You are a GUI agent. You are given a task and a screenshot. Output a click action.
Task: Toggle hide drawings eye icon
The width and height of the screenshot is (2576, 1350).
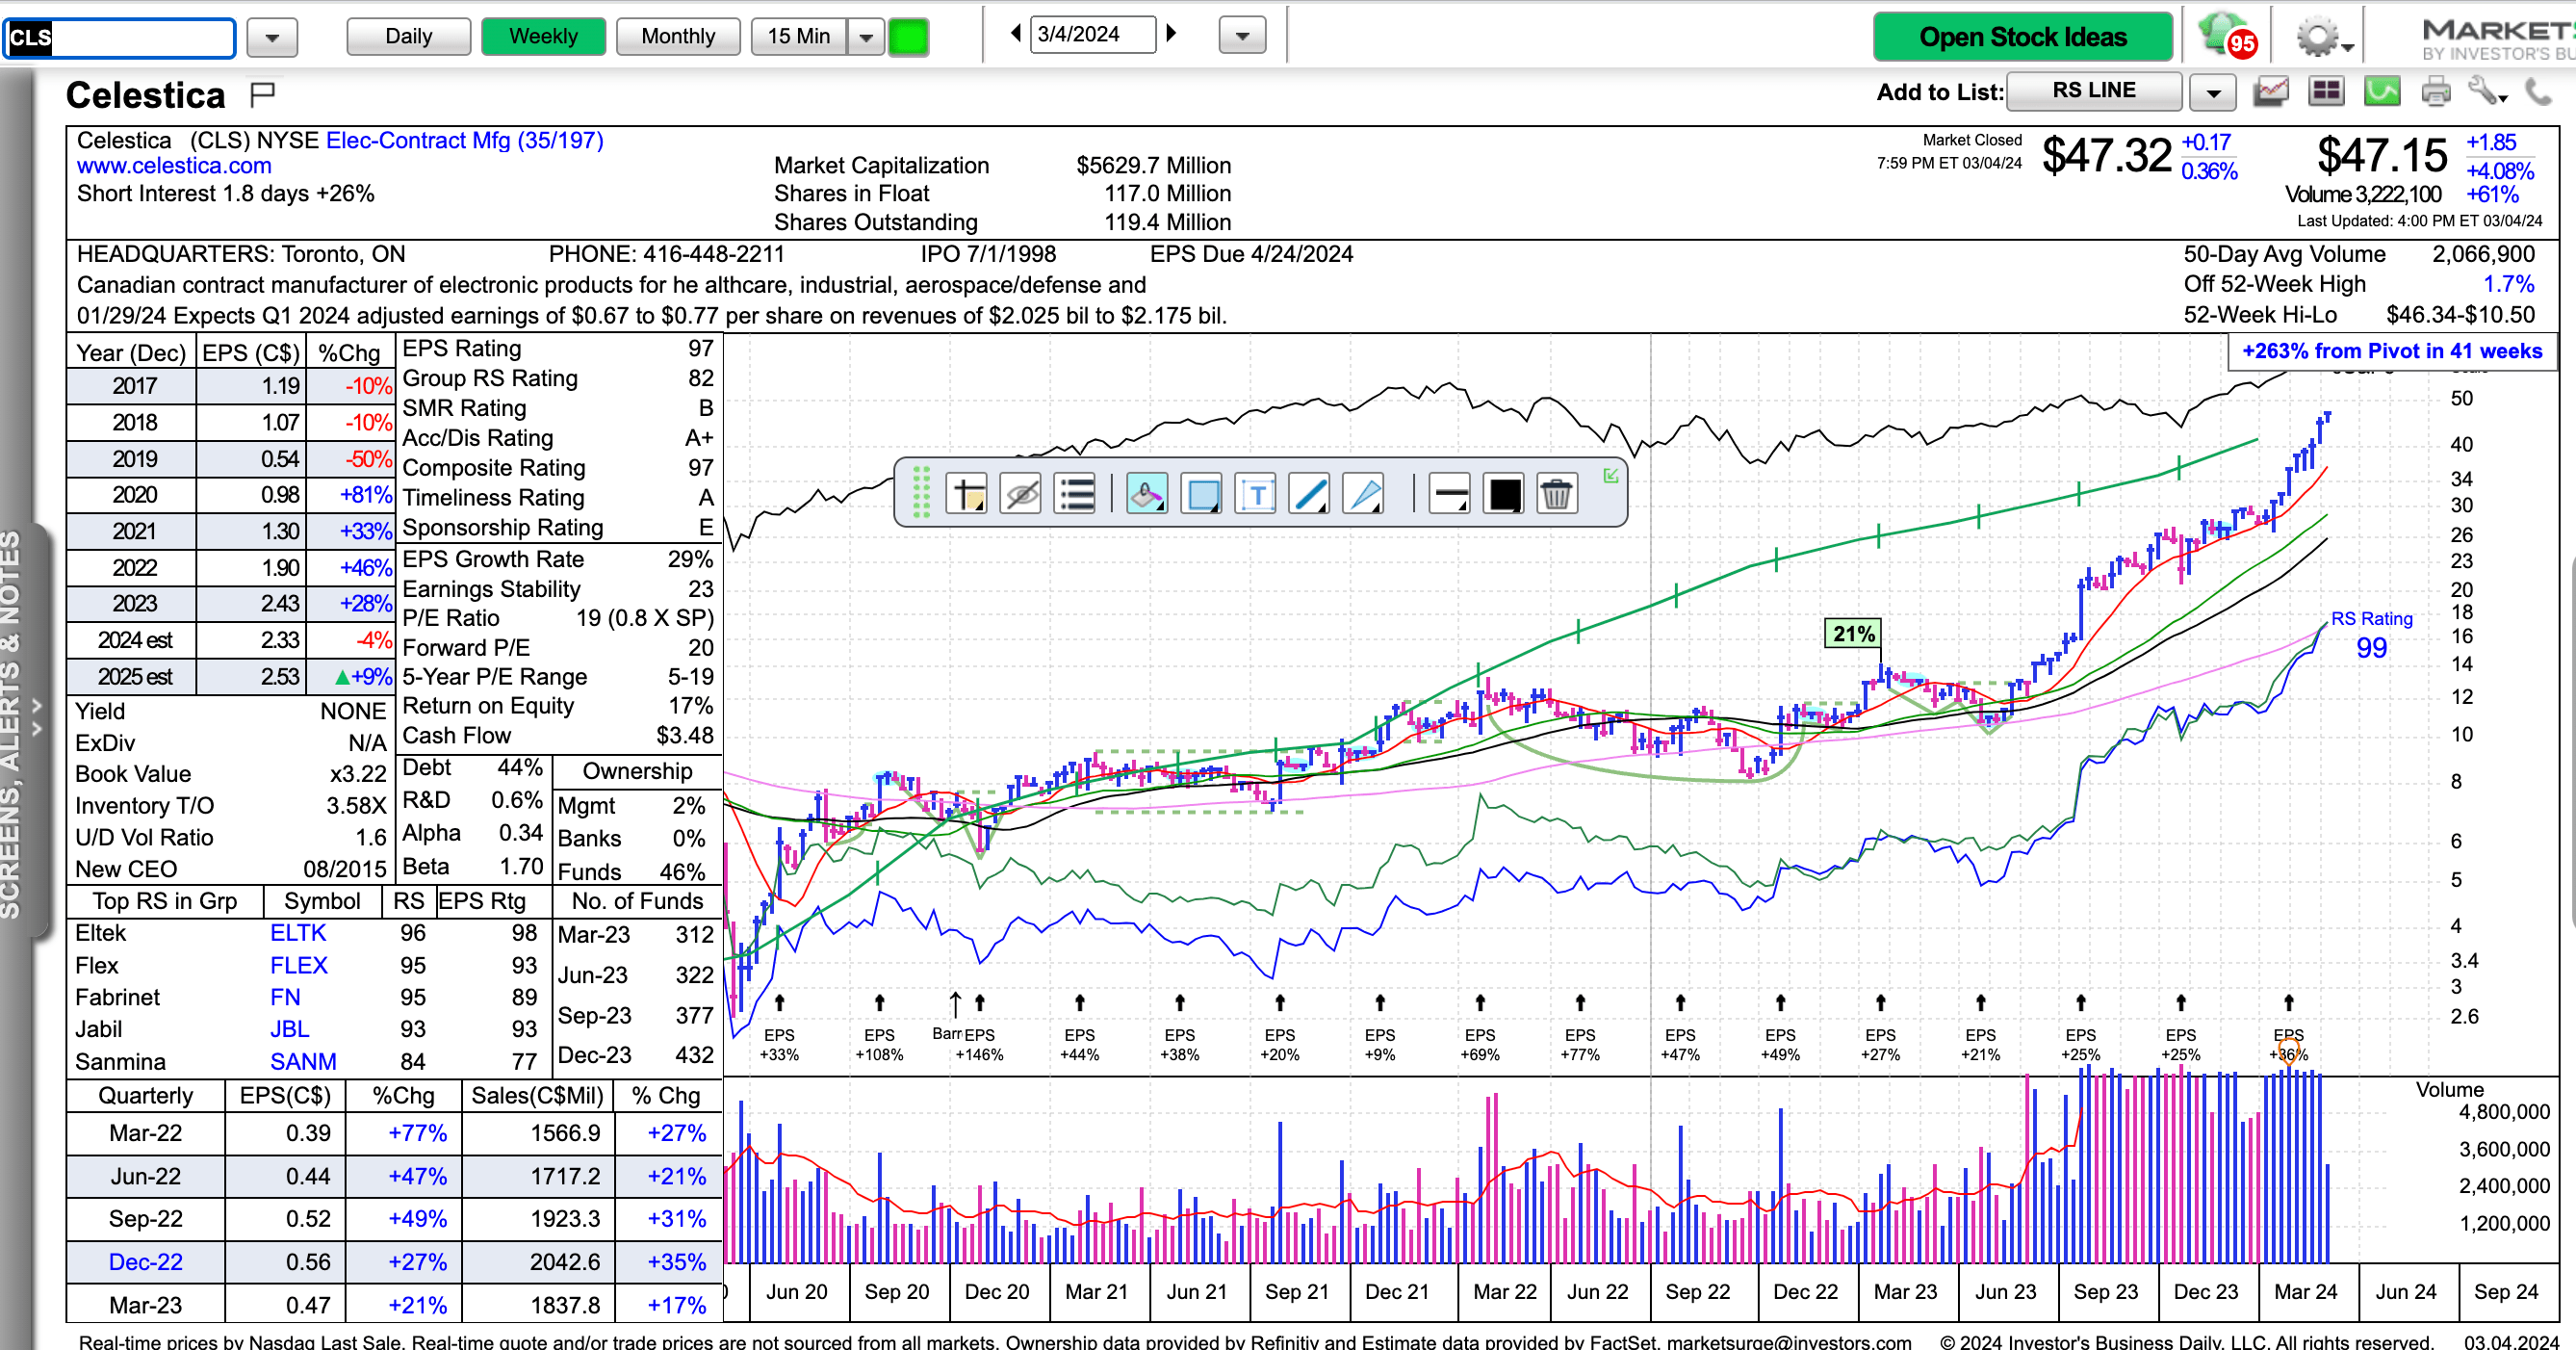pos(1022,494)
